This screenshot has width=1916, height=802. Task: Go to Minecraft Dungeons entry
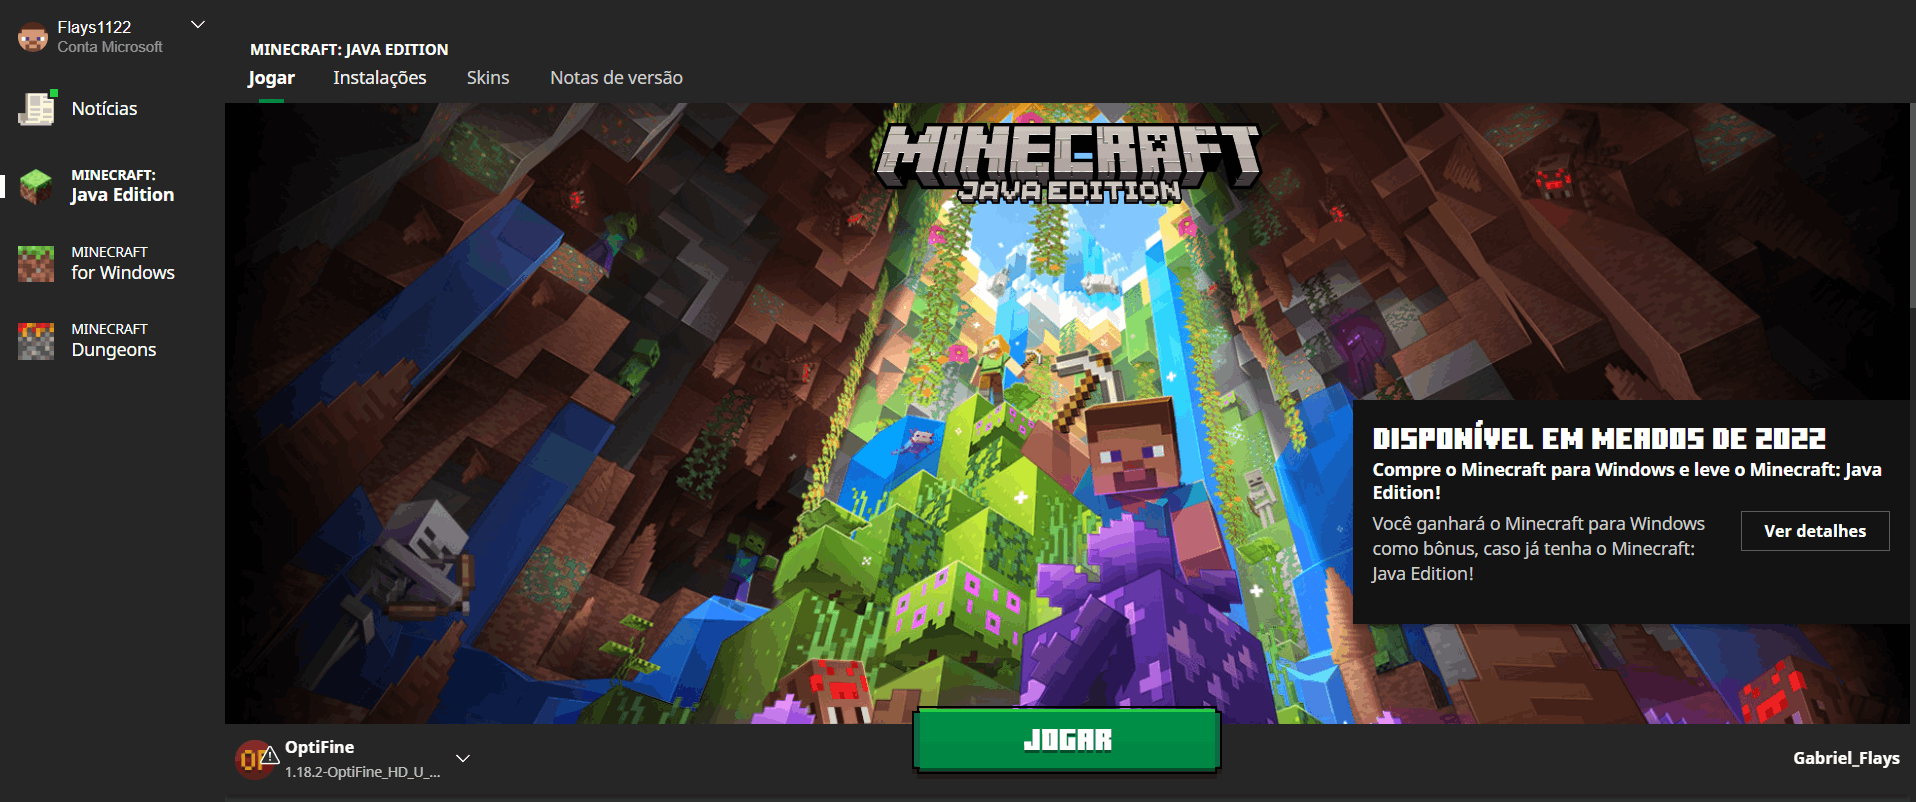point(113,340)
